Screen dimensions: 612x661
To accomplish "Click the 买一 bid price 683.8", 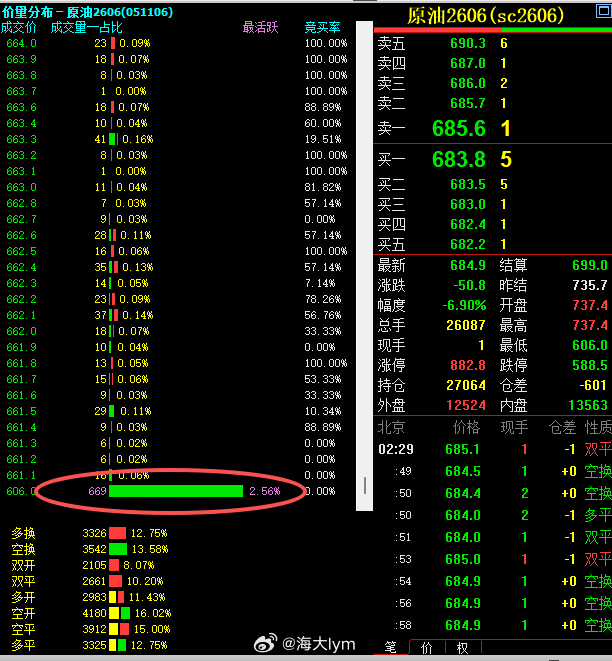I will 459,159.
